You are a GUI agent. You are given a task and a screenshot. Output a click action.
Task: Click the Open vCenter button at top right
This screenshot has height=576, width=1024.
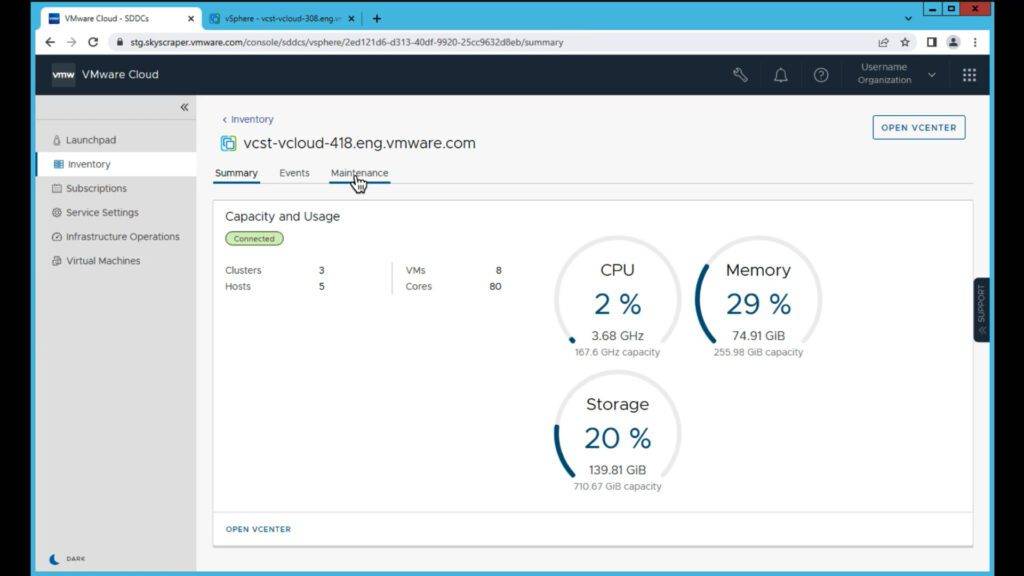coord(918,127)
